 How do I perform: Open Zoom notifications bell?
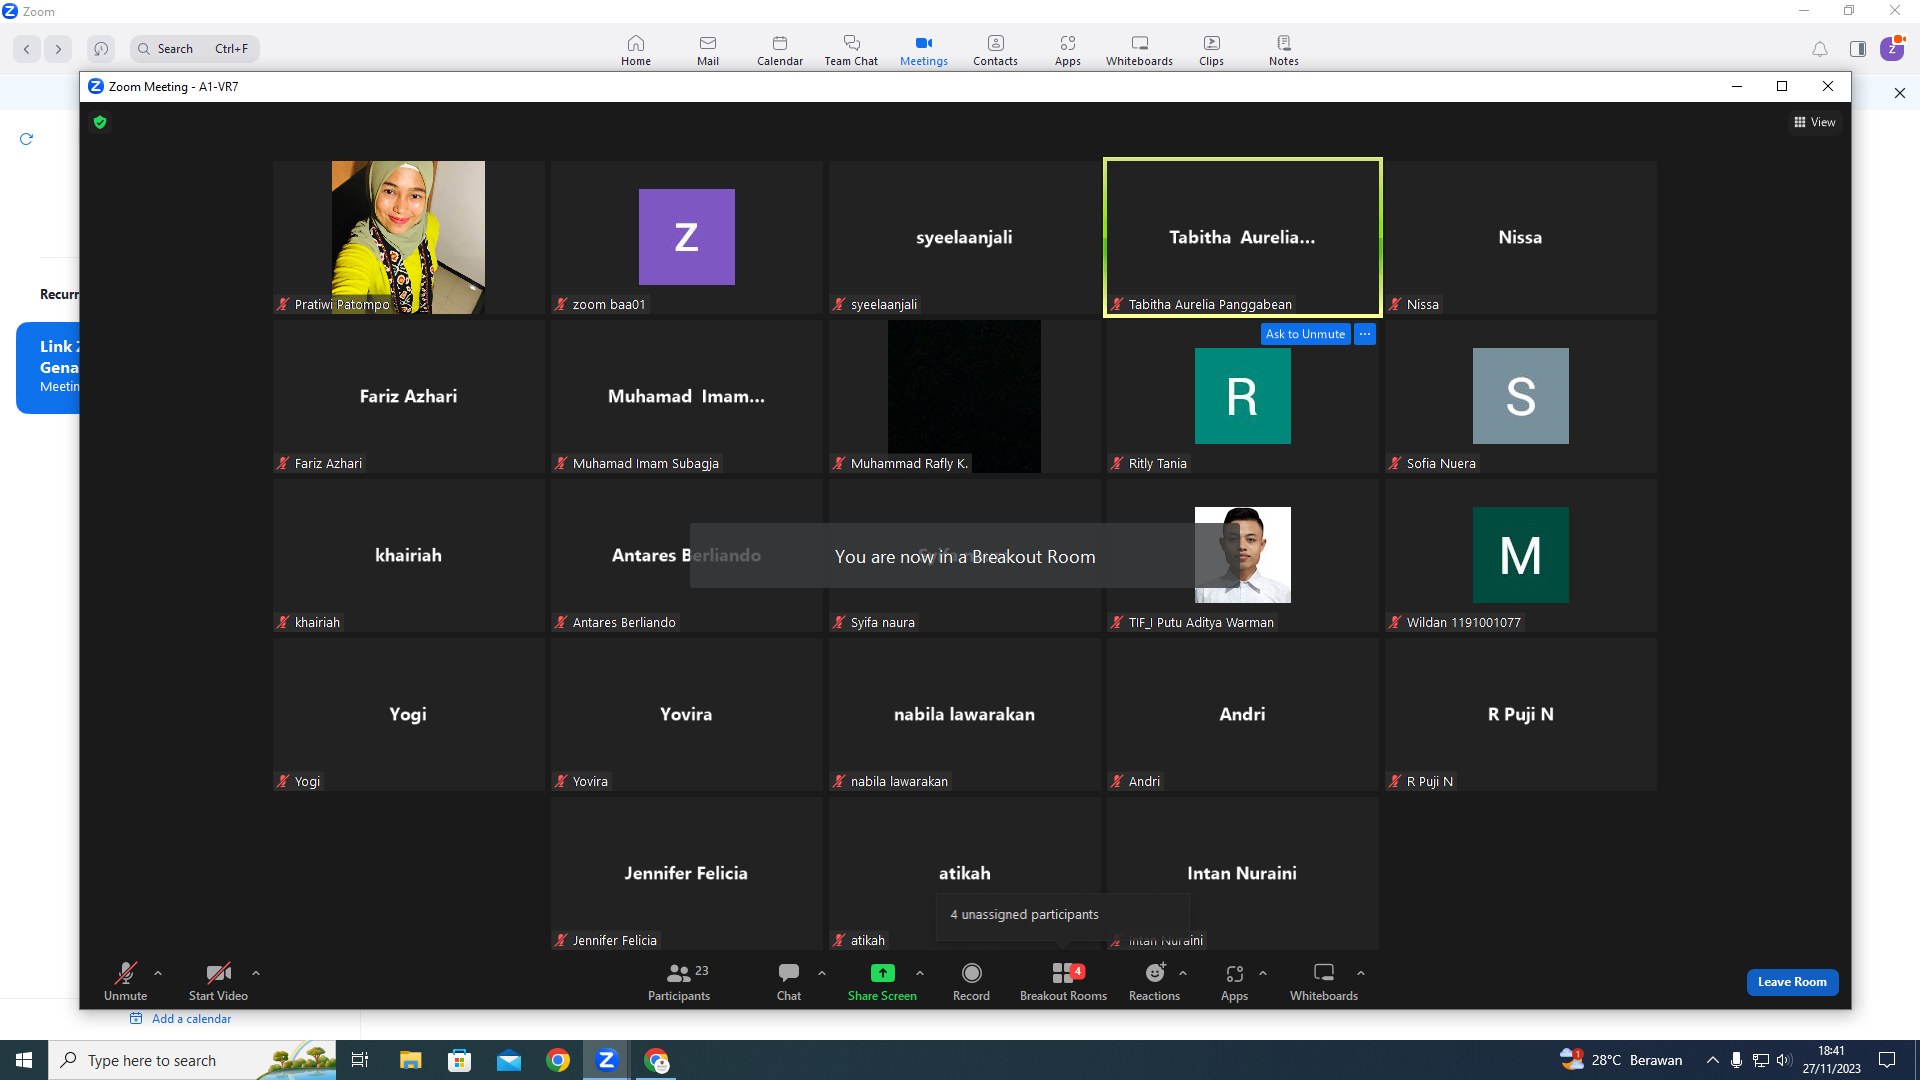(x=1820, y=49)
